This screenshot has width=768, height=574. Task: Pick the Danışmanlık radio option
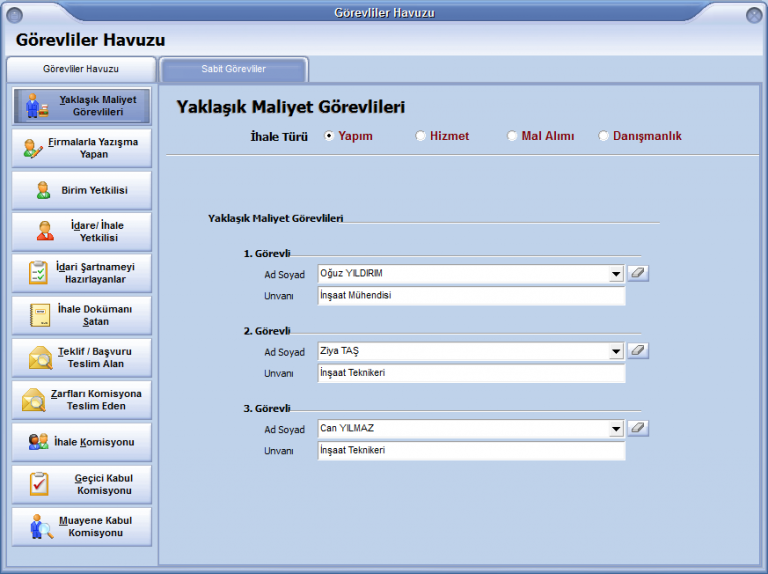coord(603,136)
